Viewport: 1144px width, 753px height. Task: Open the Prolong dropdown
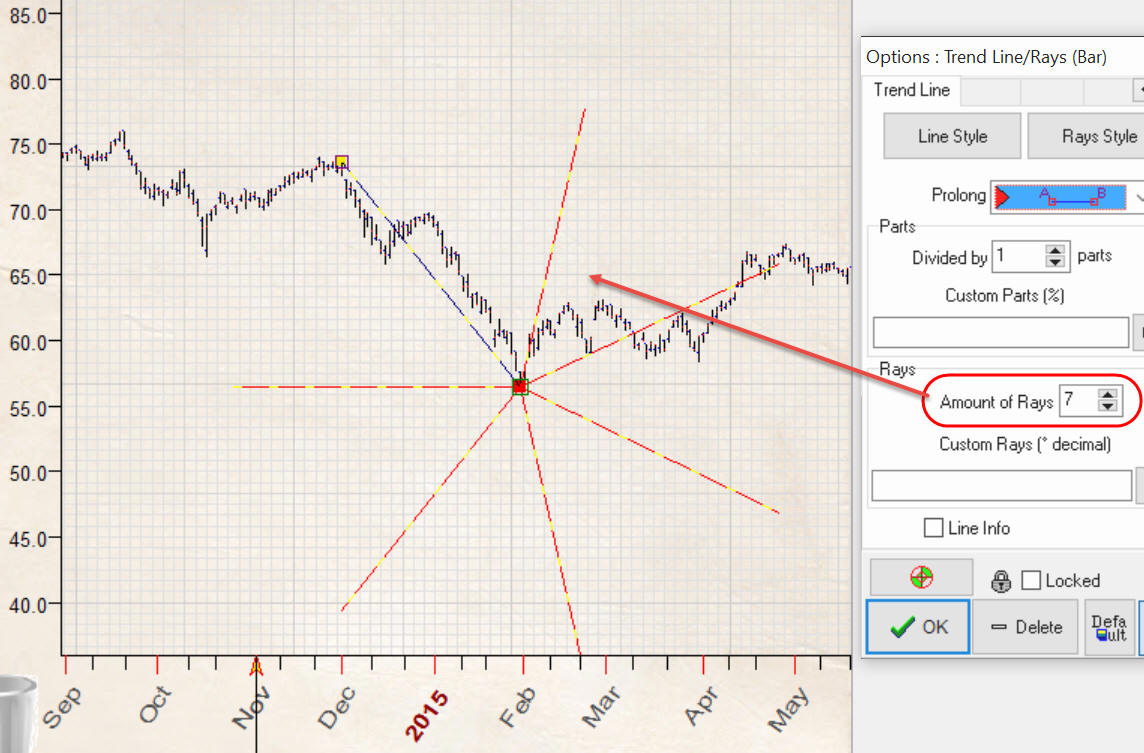(1067, 196)
